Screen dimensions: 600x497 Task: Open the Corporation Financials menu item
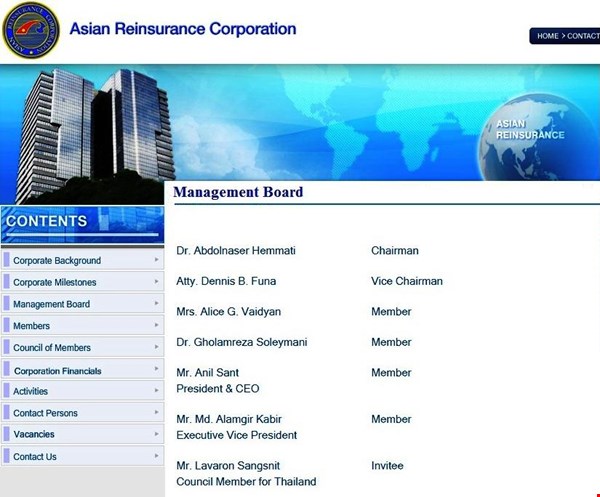click(83, 369)
